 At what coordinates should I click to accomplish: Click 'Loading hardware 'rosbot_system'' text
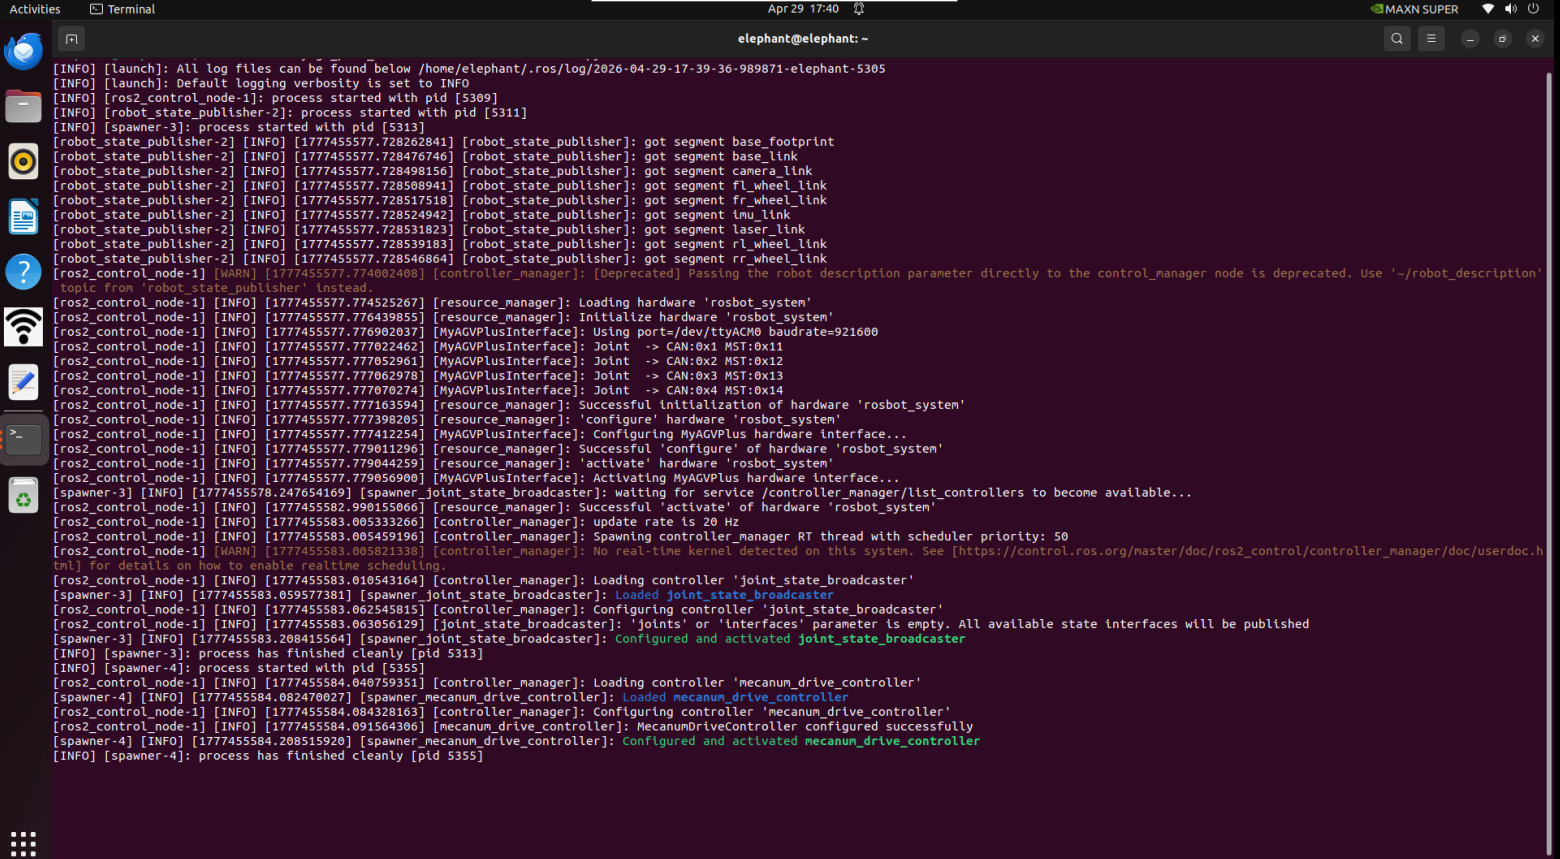(x=695, y=303)
